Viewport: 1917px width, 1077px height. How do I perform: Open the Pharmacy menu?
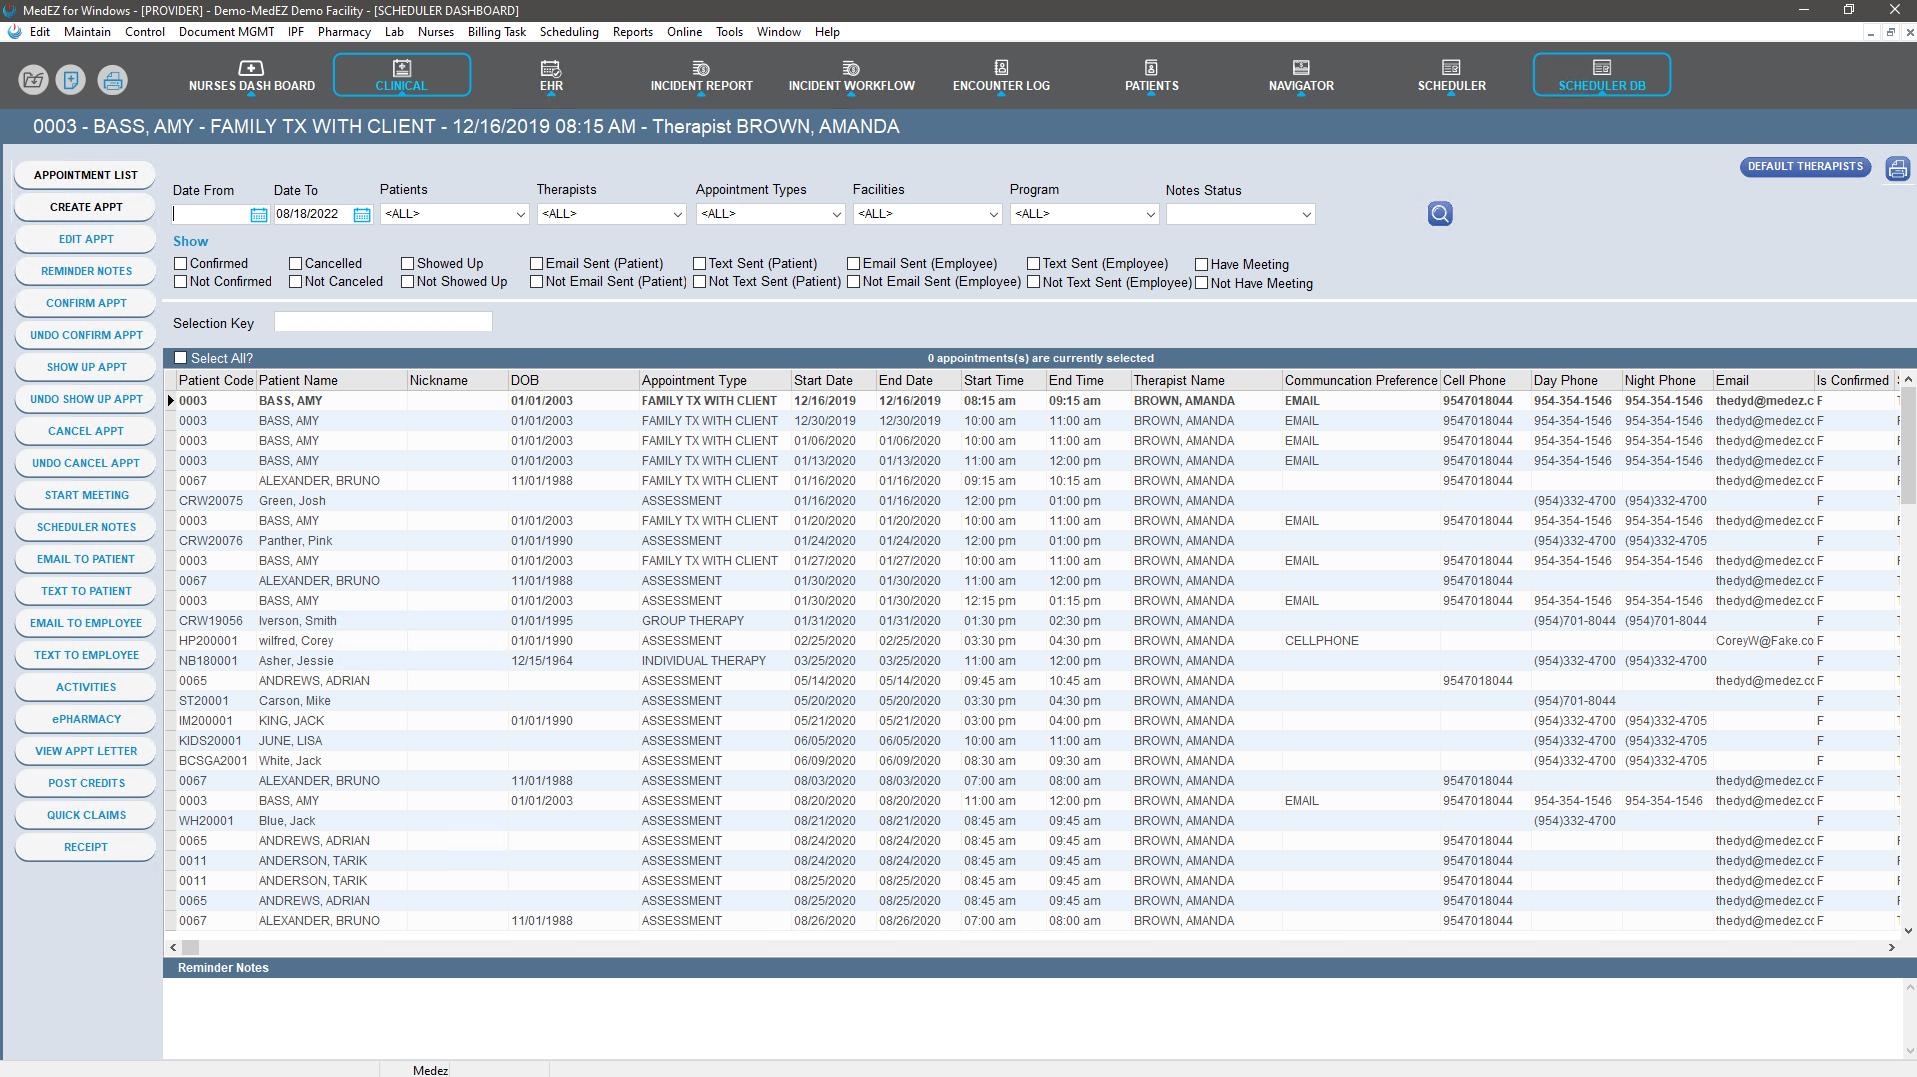[x=344, y=32]
